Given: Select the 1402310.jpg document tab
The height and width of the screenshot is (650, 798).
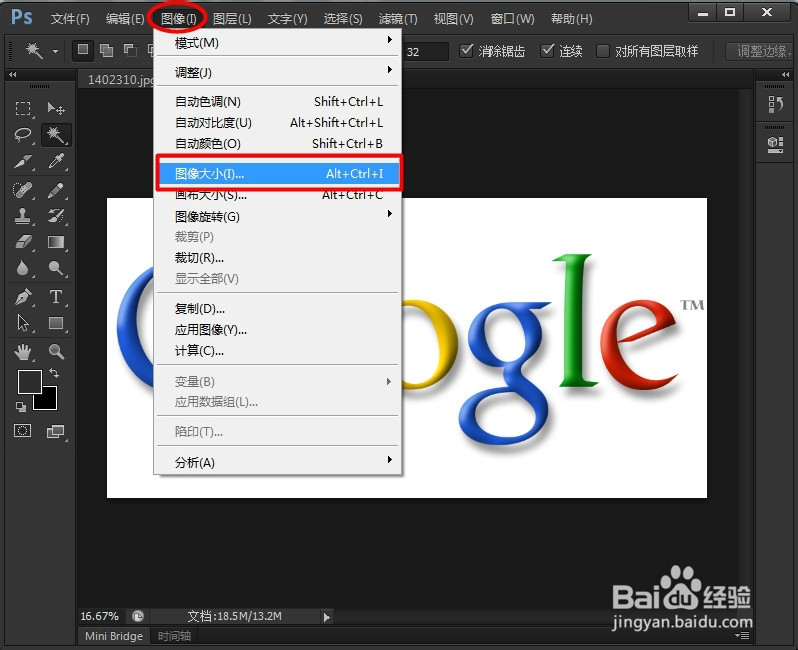Looking at the screenshot, I should tap(118, 79).
